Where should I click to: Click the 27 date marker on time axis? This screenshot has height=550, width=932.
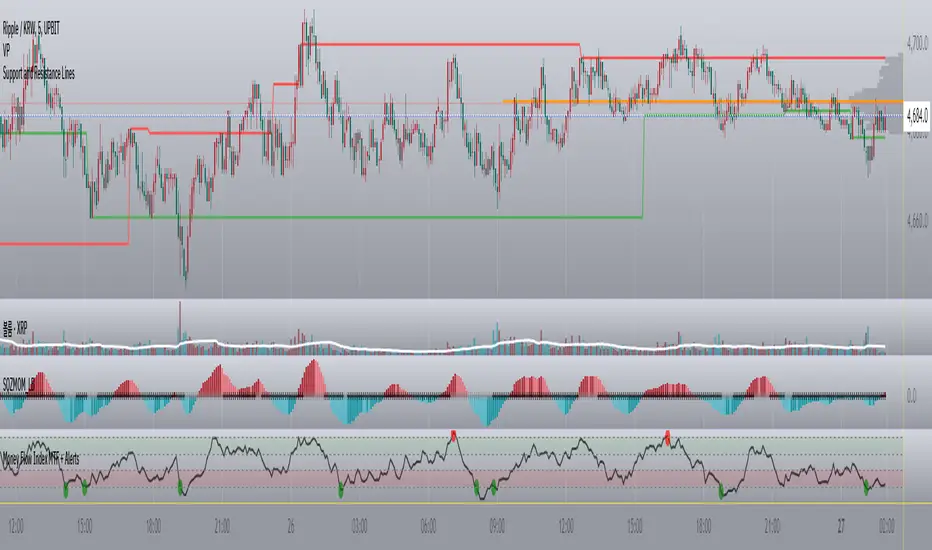(841, 527)
